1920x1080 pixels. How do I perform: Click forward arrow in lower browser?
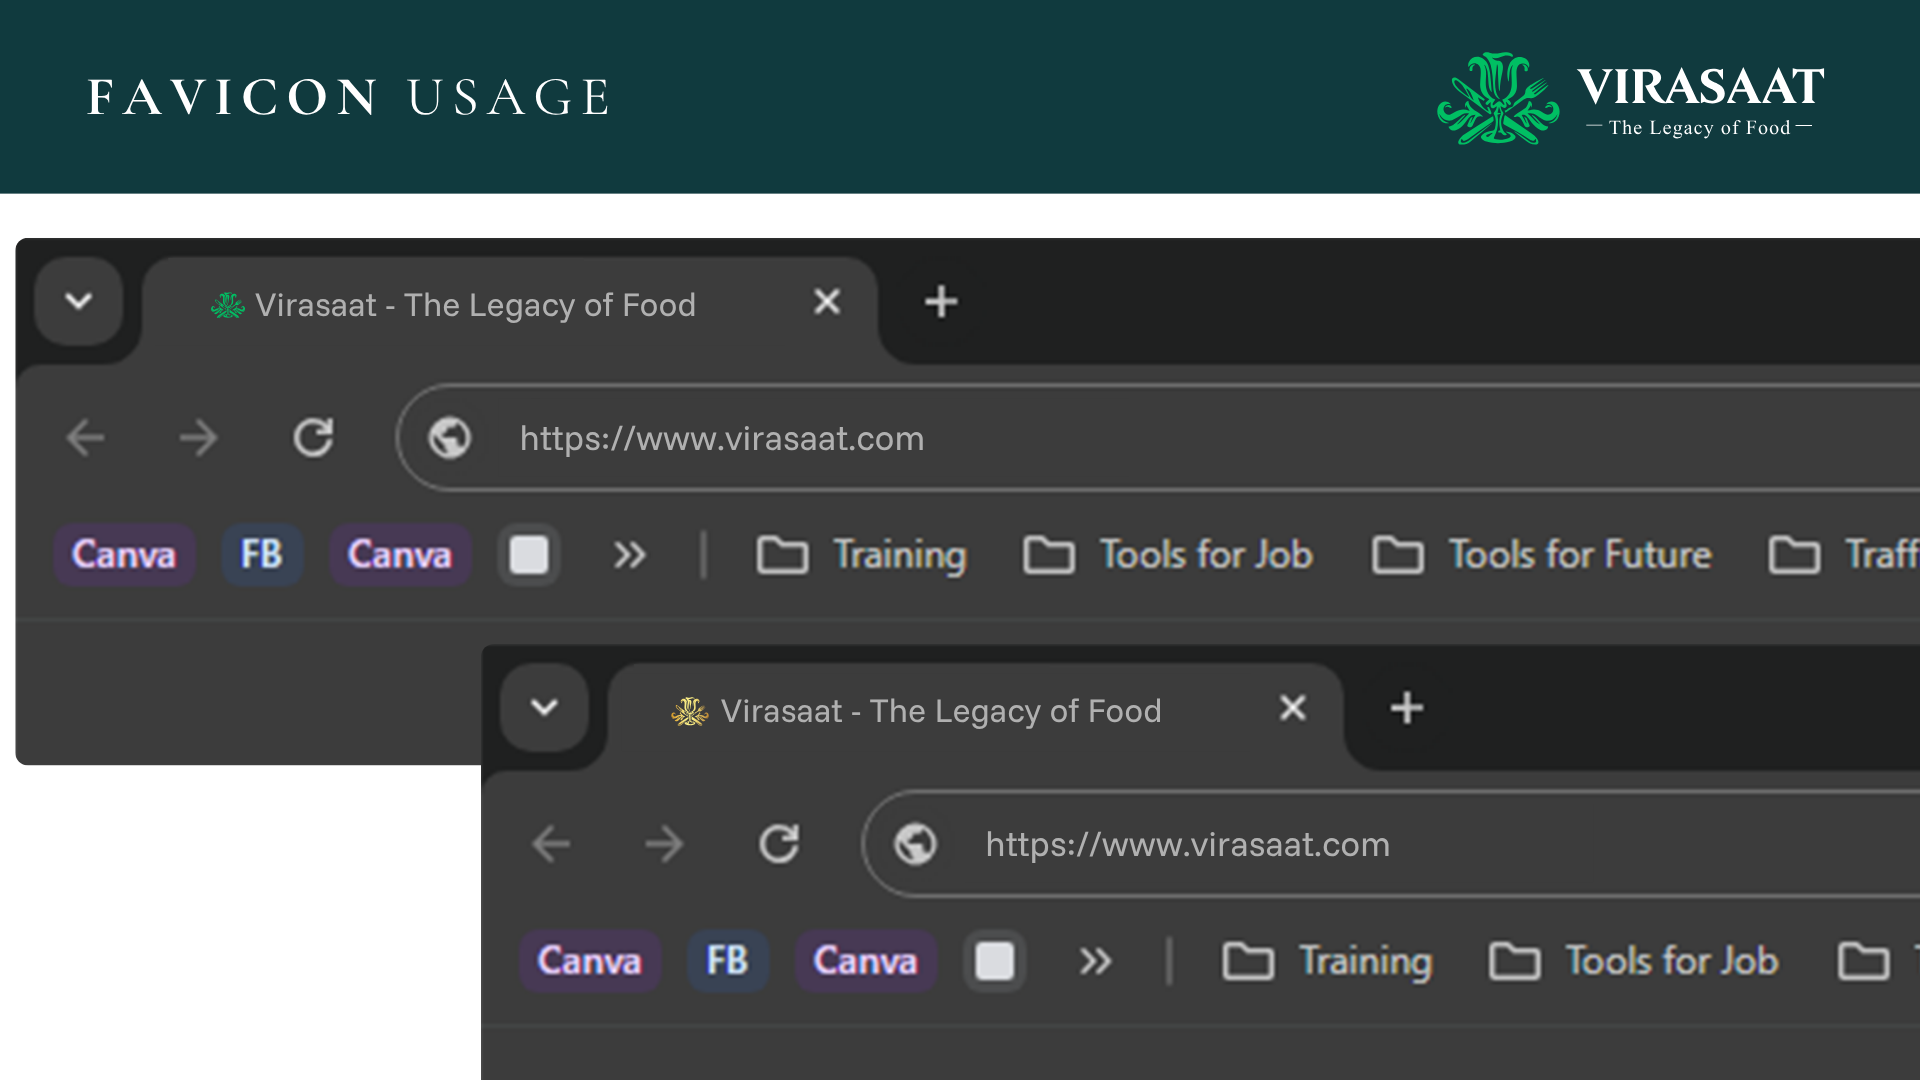click(x=664, y=844)
